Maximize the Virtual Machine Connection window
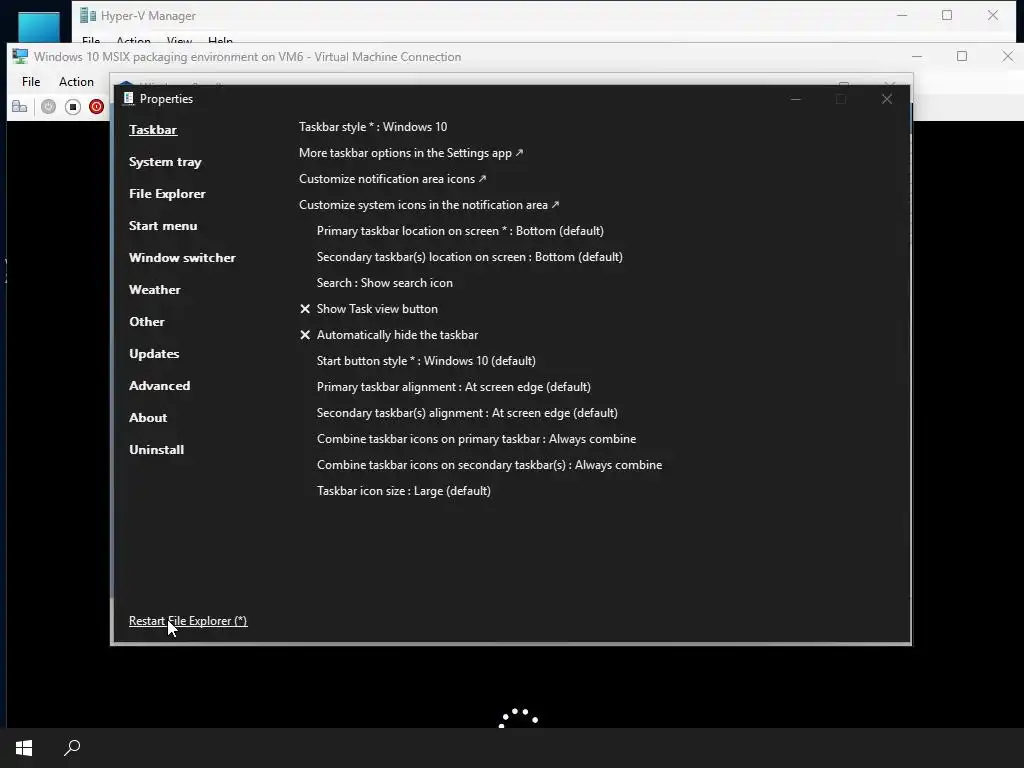 [x=962, y=56]
